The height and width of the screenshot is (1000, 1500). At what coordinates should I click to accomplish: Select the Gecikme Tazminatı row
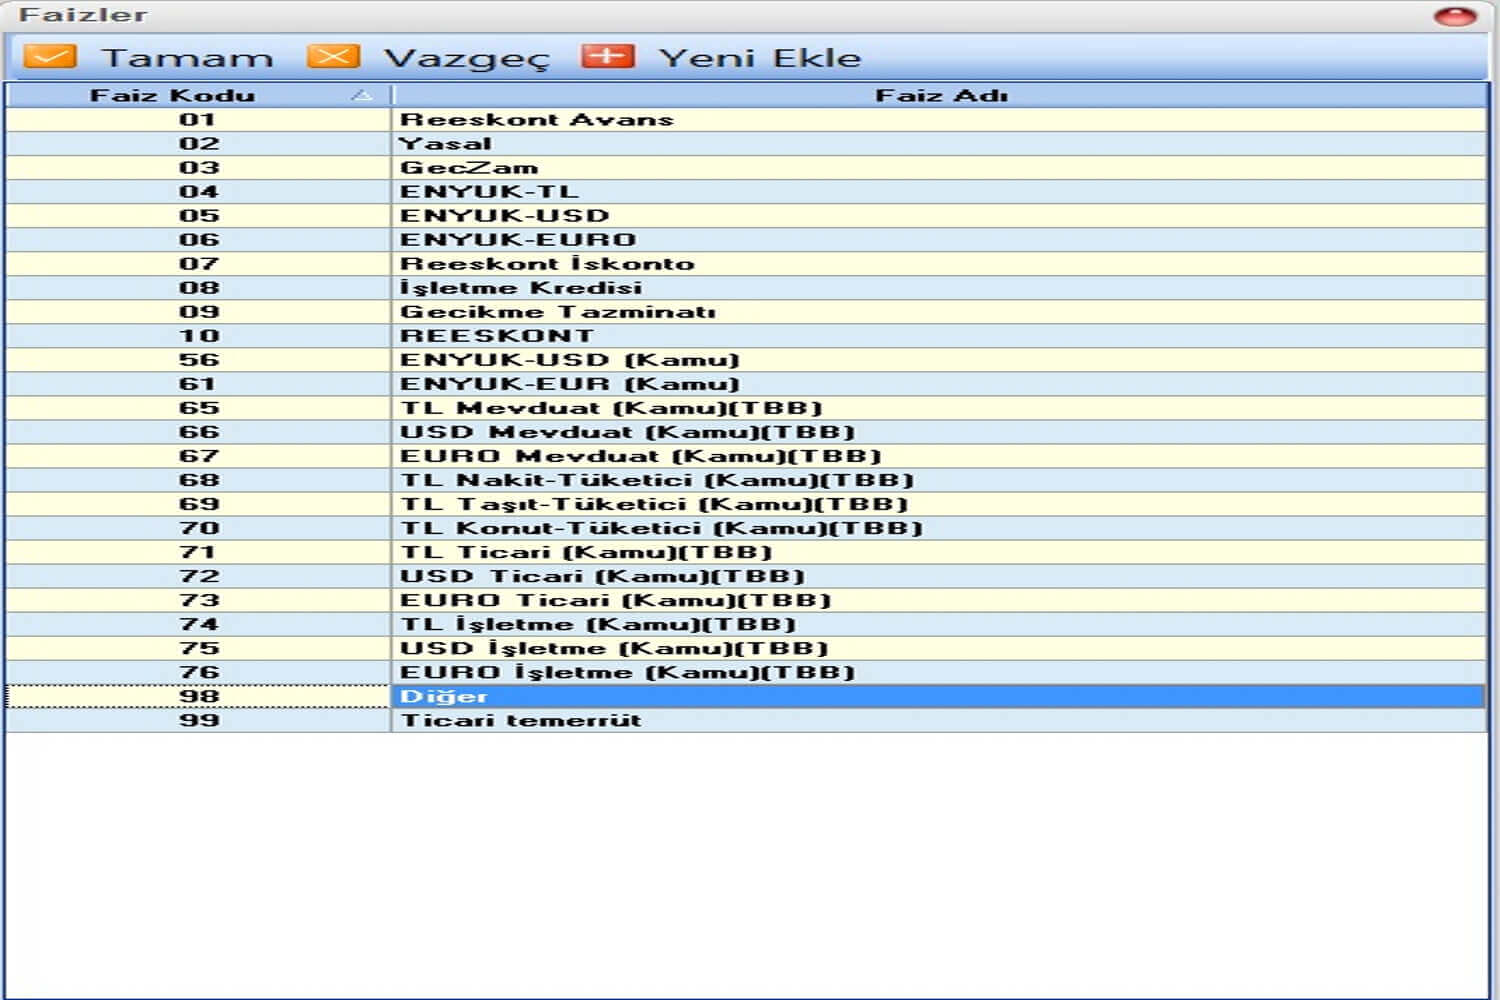point(558,312)
